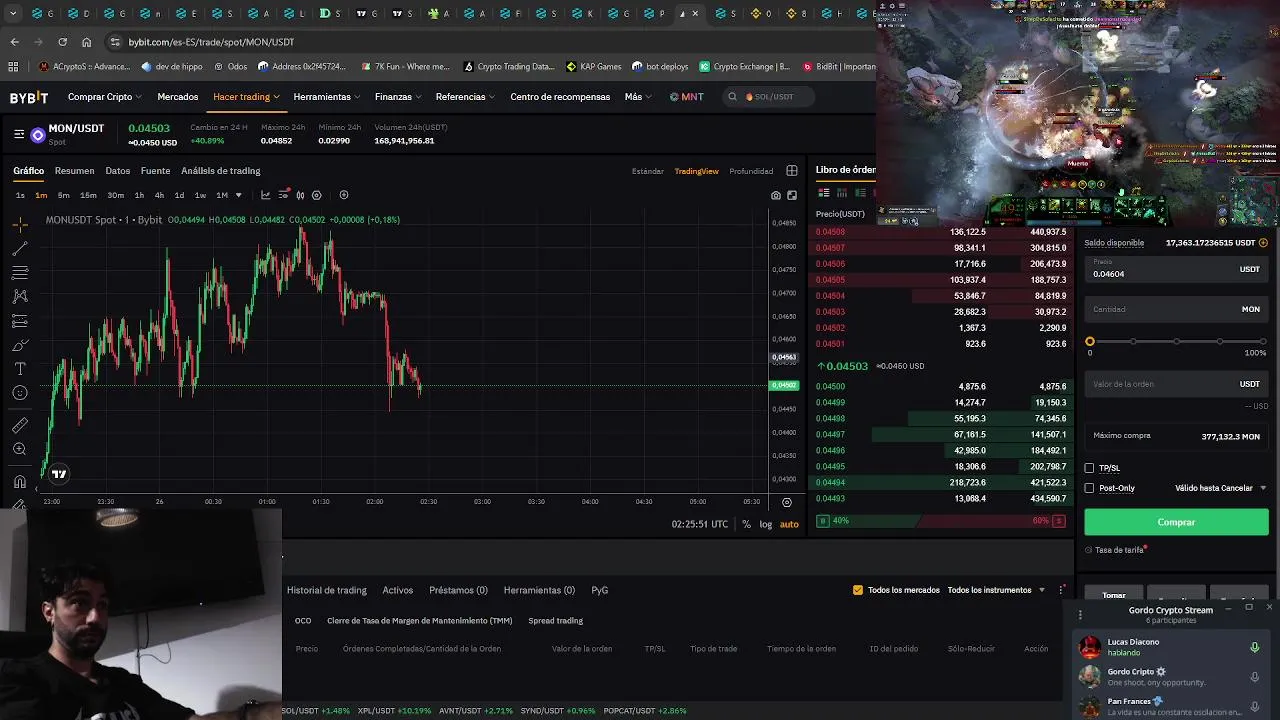Click the order amount percentage slider handle
The image size is (1280, 720).
click(1090, 342)
